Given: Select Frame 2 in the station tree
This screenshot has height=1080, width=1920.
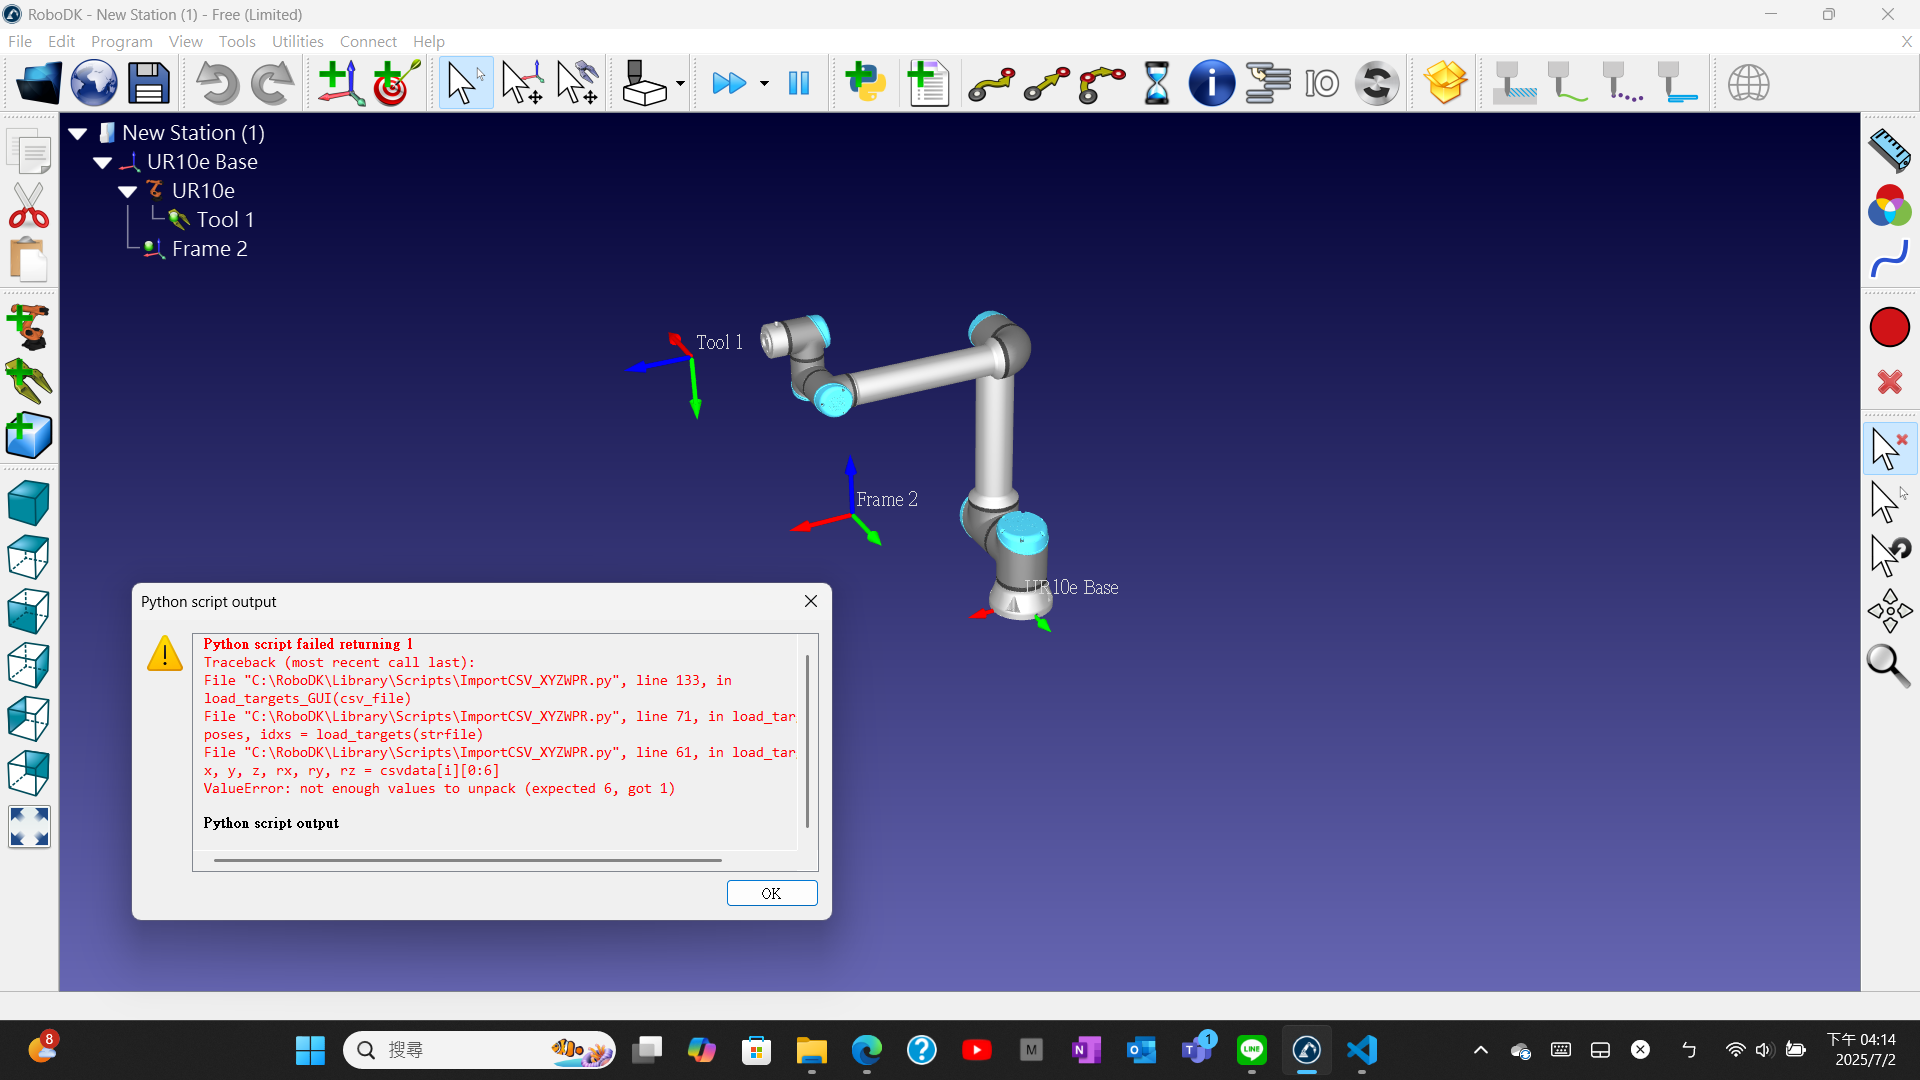Looking at the screenshot, I should 209,249.
